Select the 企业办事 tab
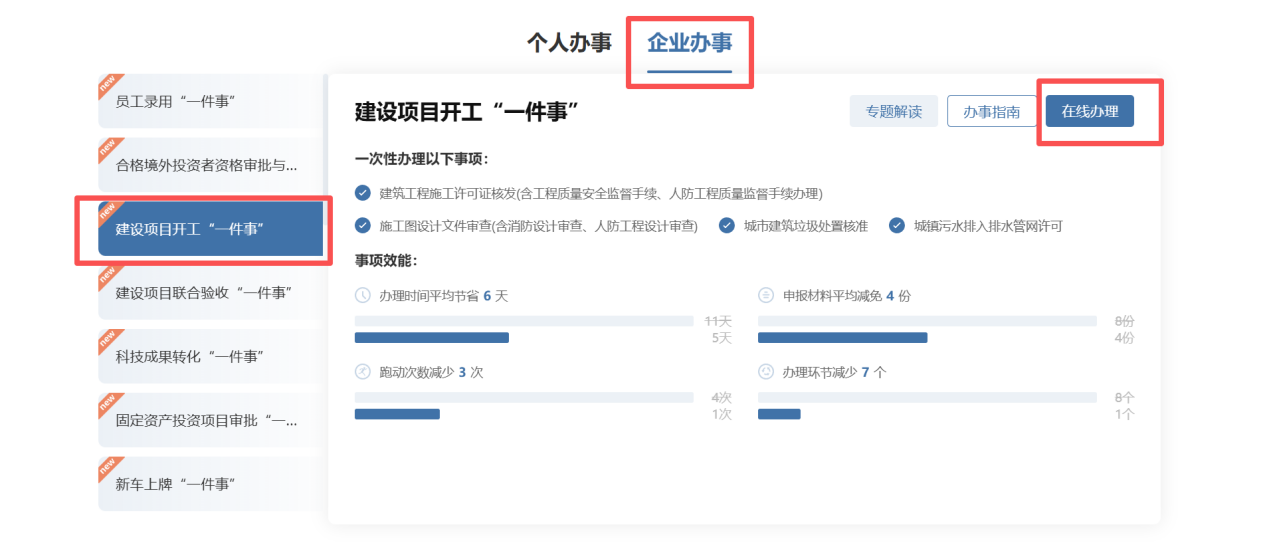Screen dimensions: 1265x549 pyautogui.click(x=689, y=43)
